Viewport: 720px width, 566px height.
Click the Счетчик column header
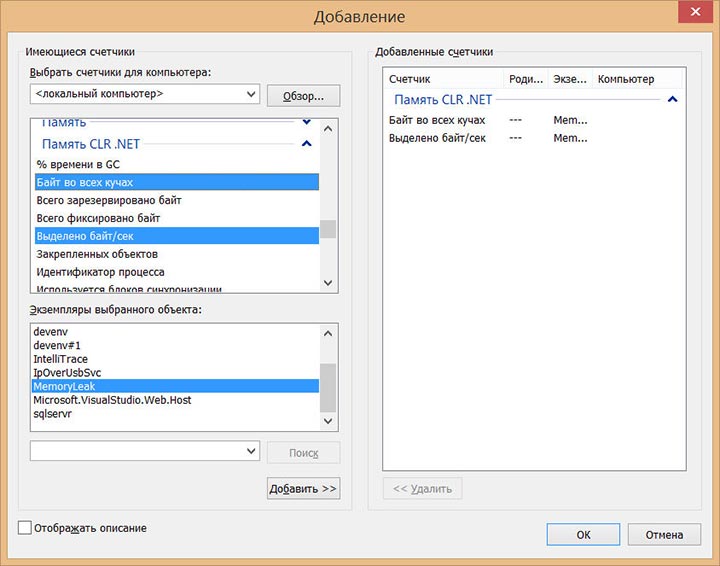coord(444,79)
